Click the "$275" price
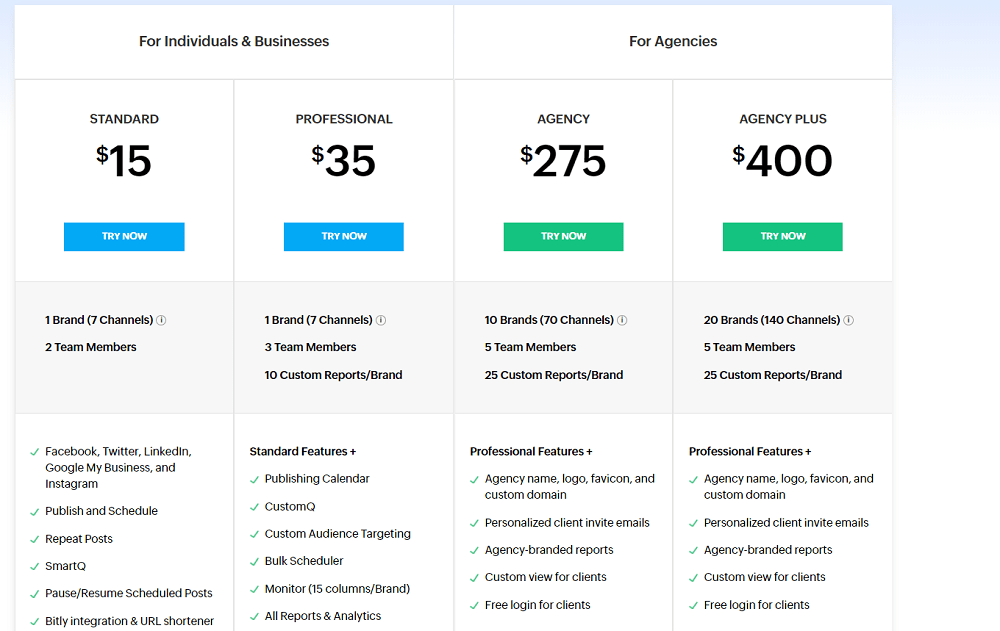Viewport: 1000px width, 631px height. [x=562, y=160]
